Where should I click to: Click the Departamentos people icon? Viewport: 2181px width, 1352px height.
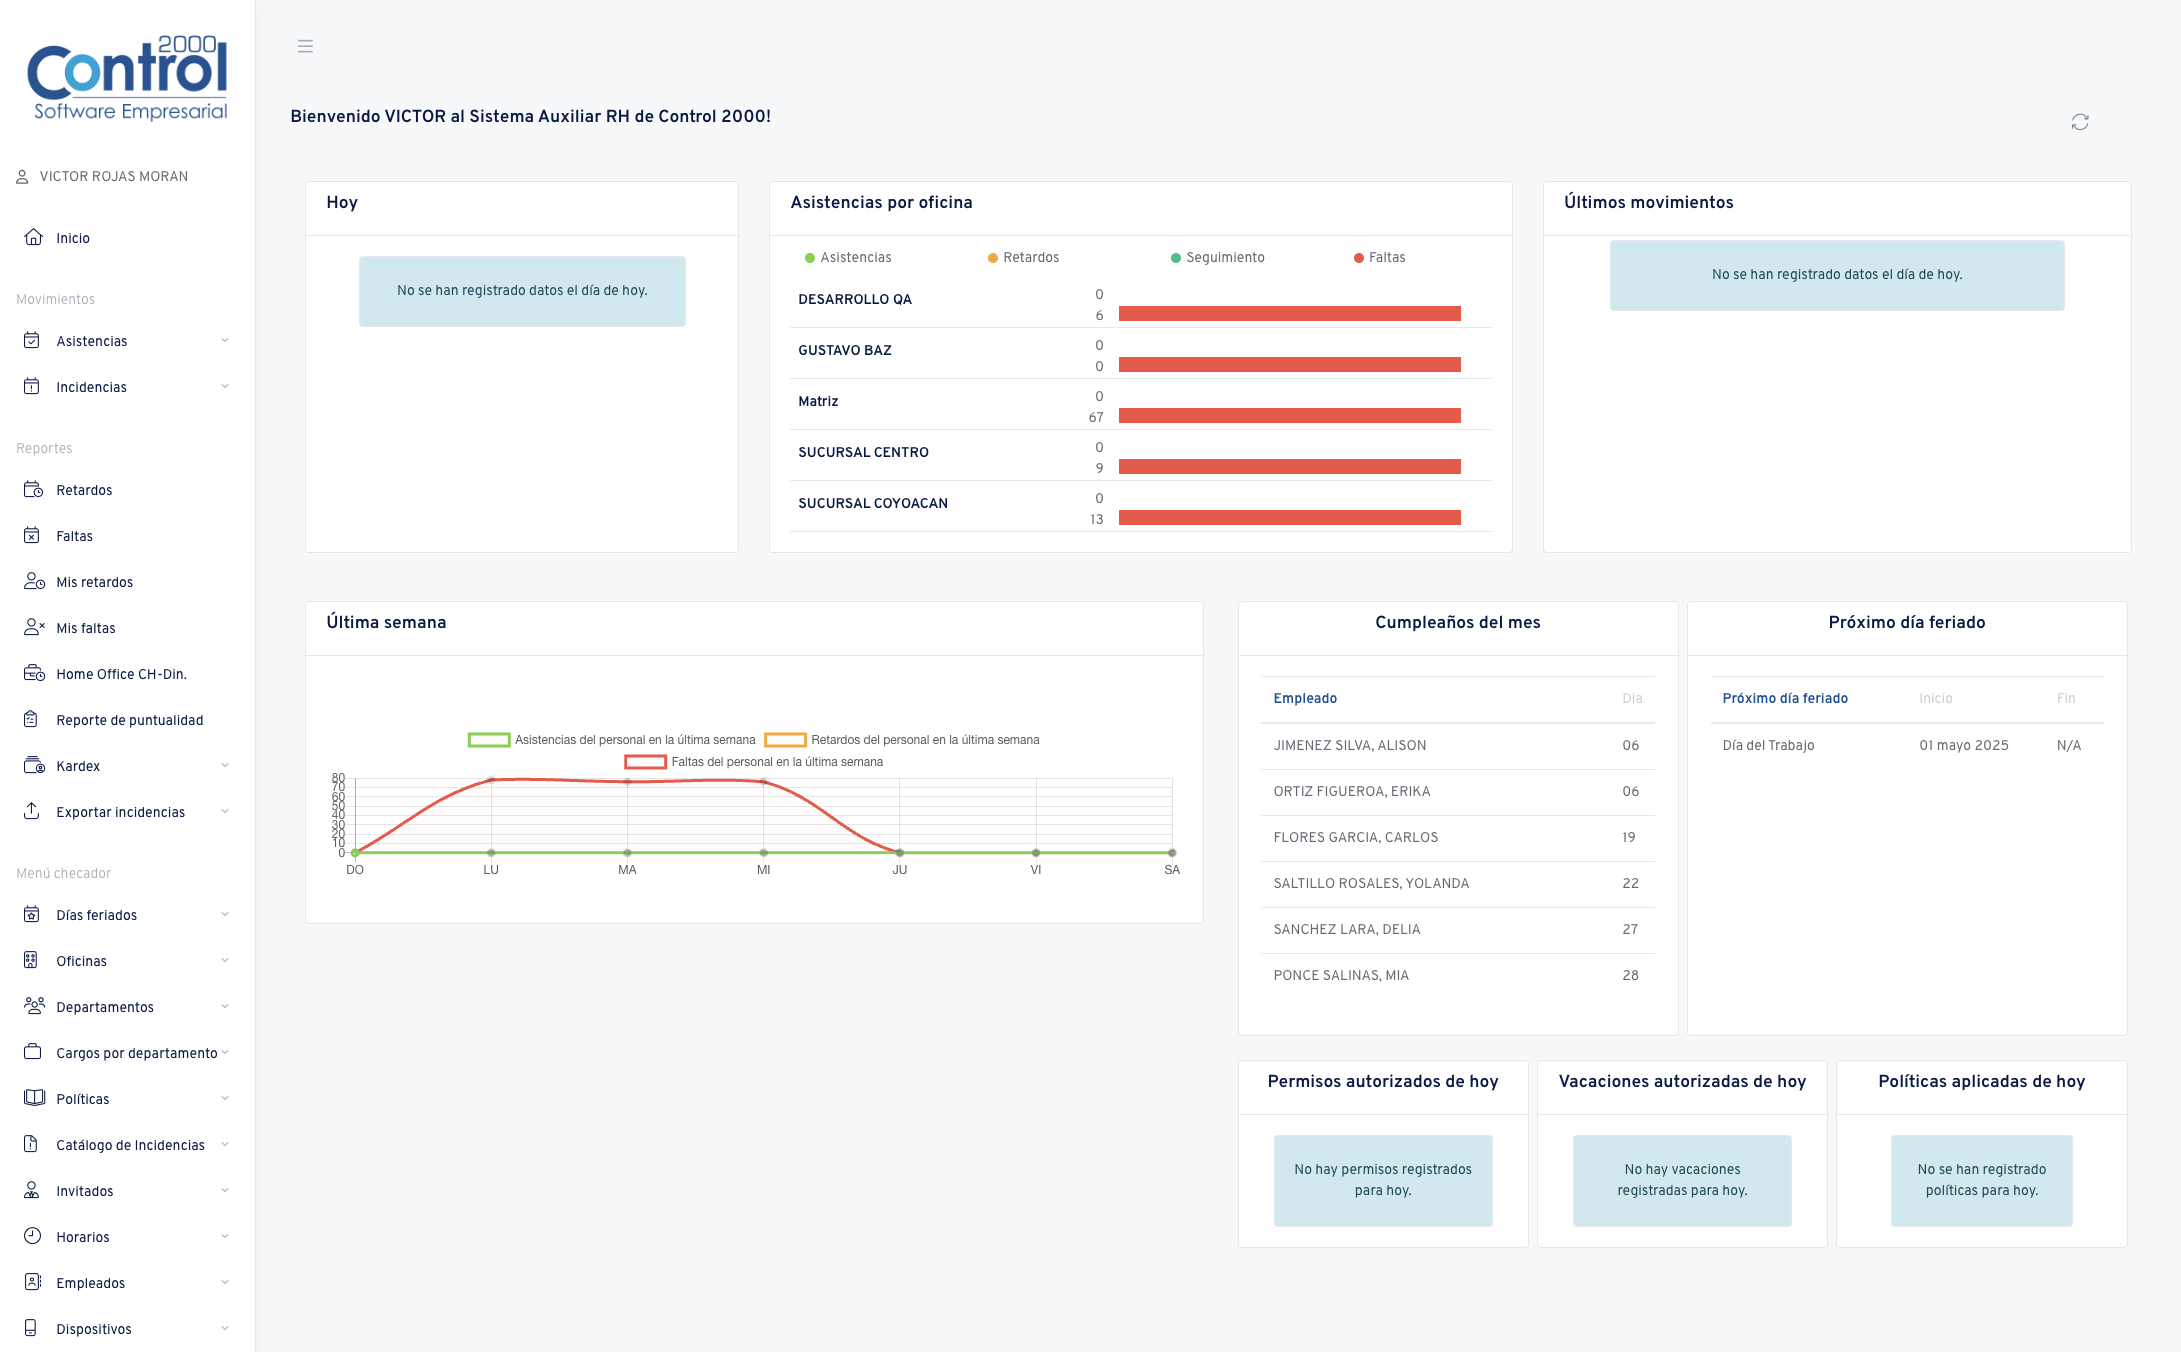click(x=34, y=1006)
